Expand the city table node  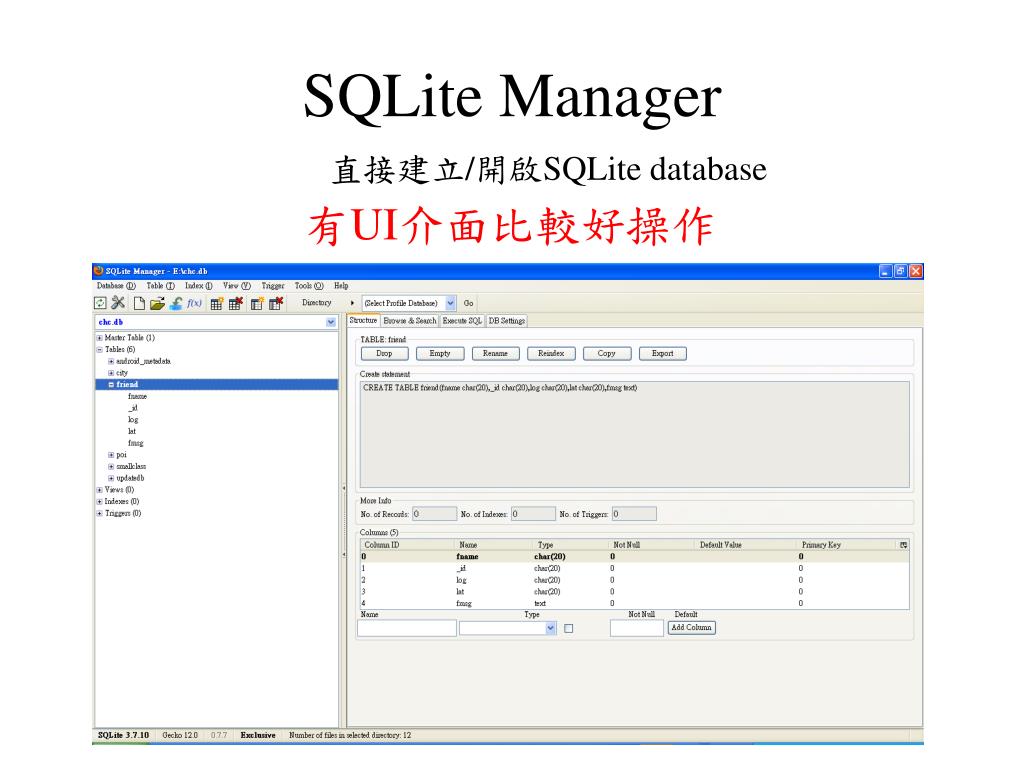click(111, 374)
